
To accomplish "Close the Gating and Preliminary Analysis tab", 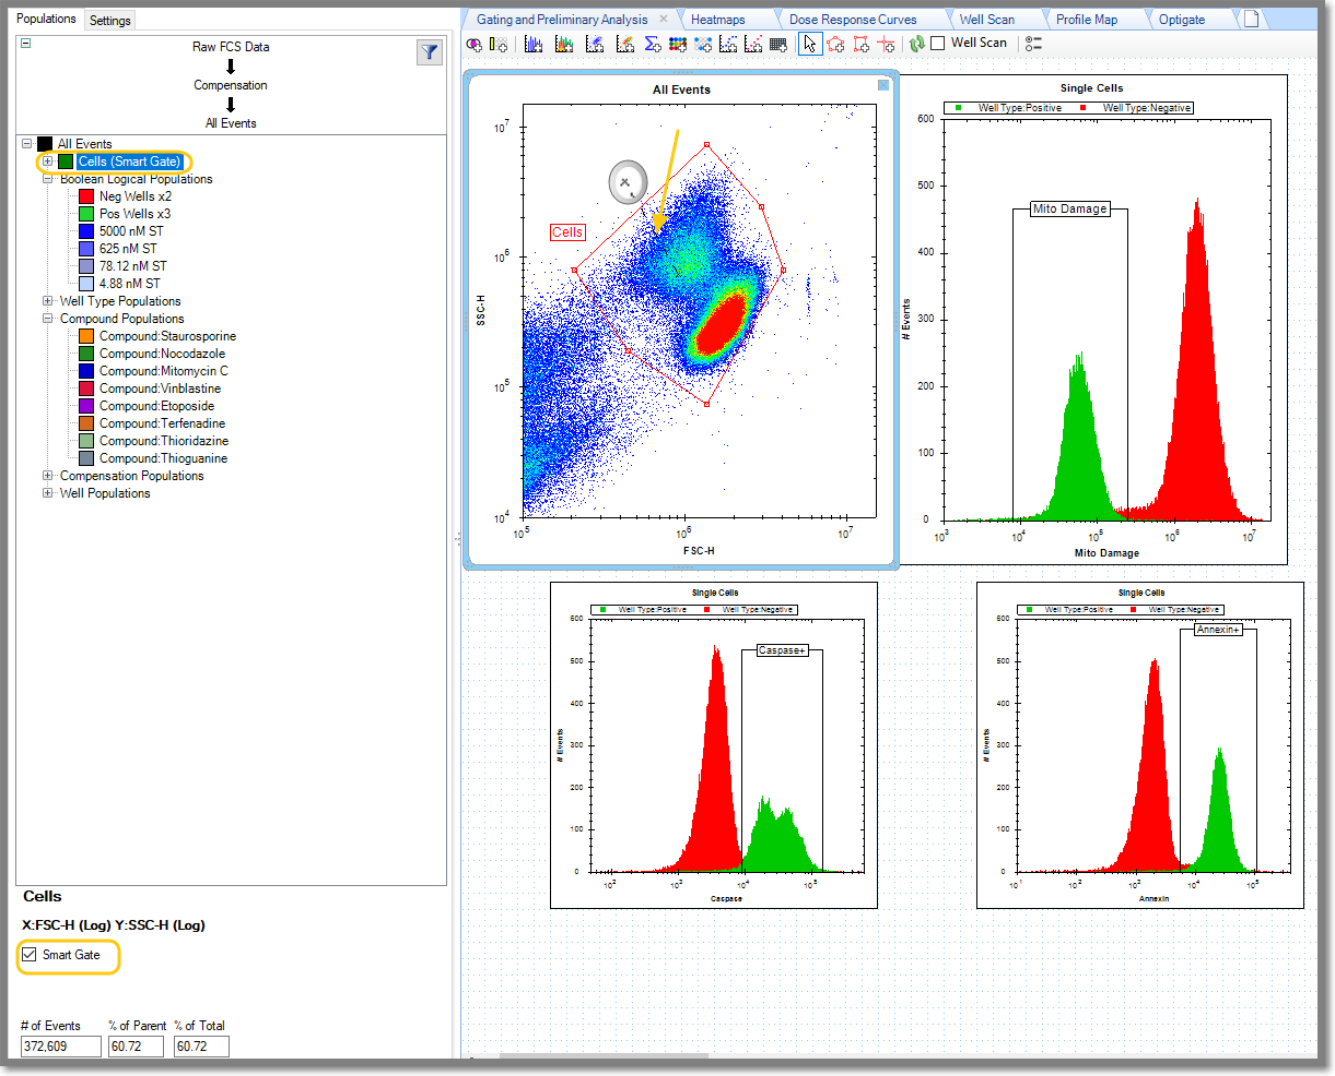I will (663, 19).
